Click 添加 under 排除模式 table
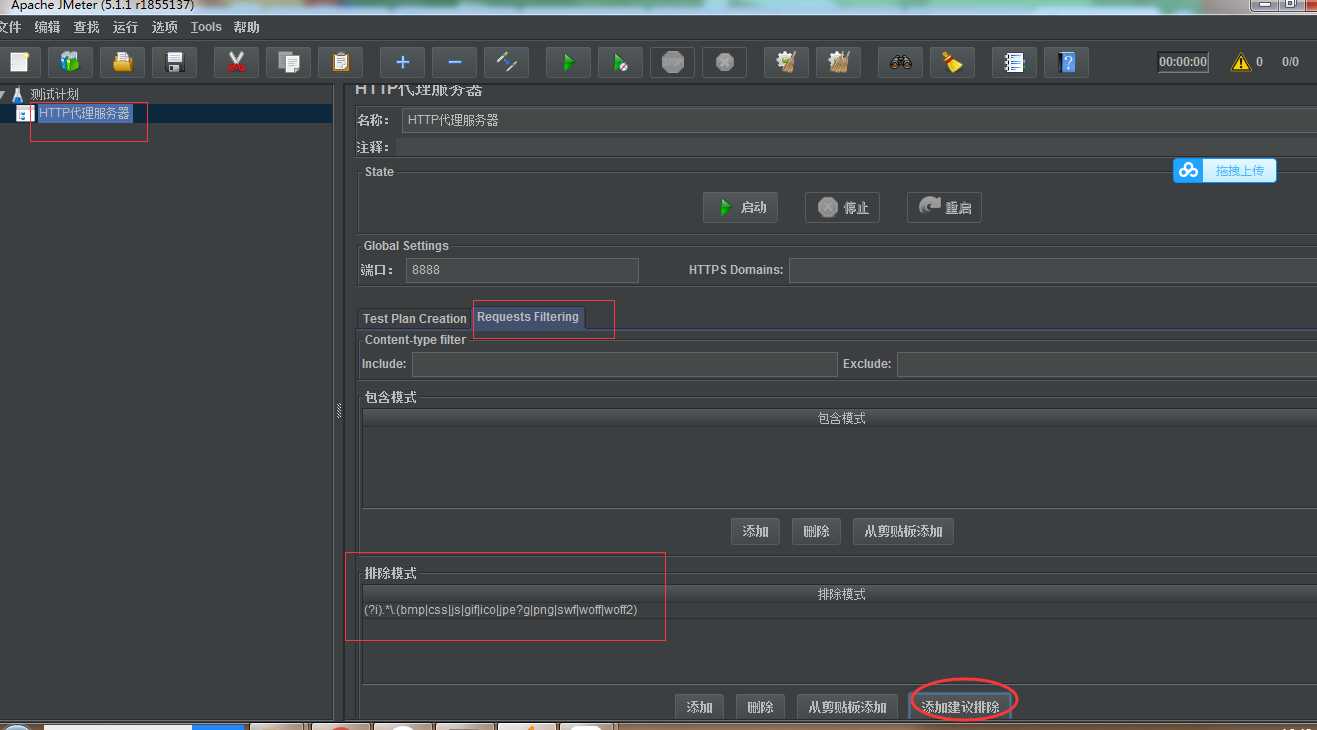Viewport: 1317px width, 730px height. point(699,707)
